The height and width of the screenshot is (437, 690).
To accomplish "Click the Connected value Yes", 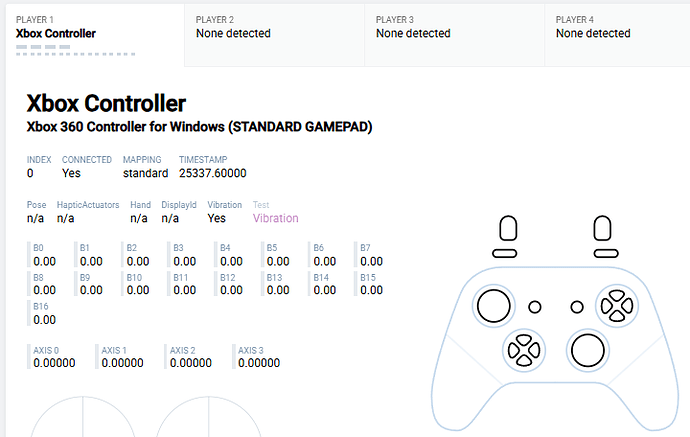I will click(x=71, y=173).
